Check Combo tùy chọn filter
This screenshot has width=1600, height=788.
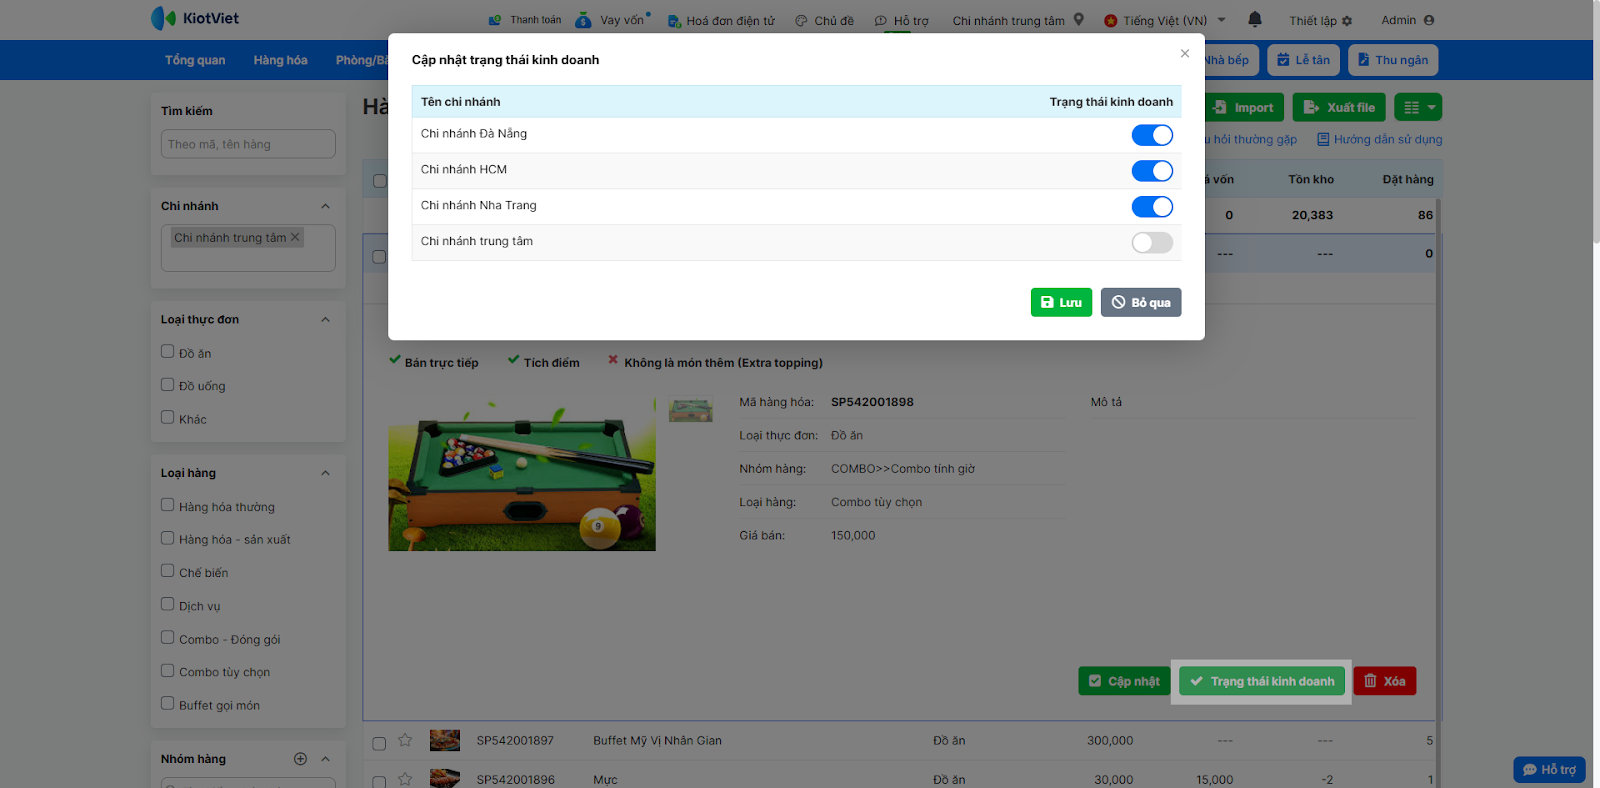[168, 670]
